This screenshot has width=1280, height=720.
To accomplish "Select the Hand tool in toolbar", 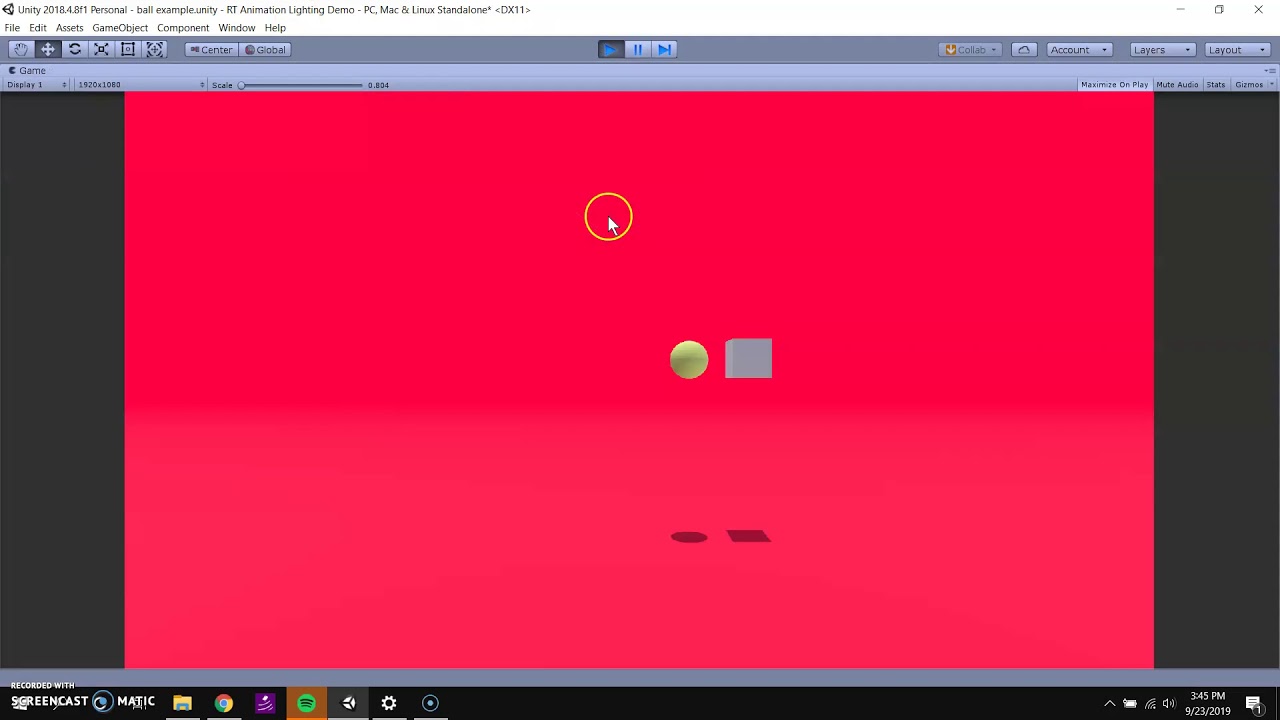I will click(x=20, y=49).
